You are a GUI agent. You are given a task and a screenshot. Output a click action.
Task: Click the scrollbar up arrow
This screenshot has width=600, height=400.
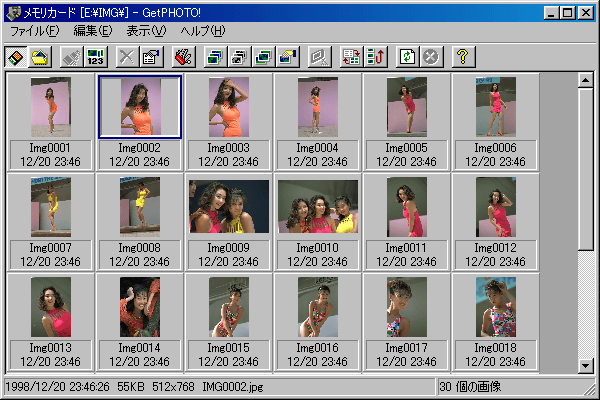(x=585, y=80)
